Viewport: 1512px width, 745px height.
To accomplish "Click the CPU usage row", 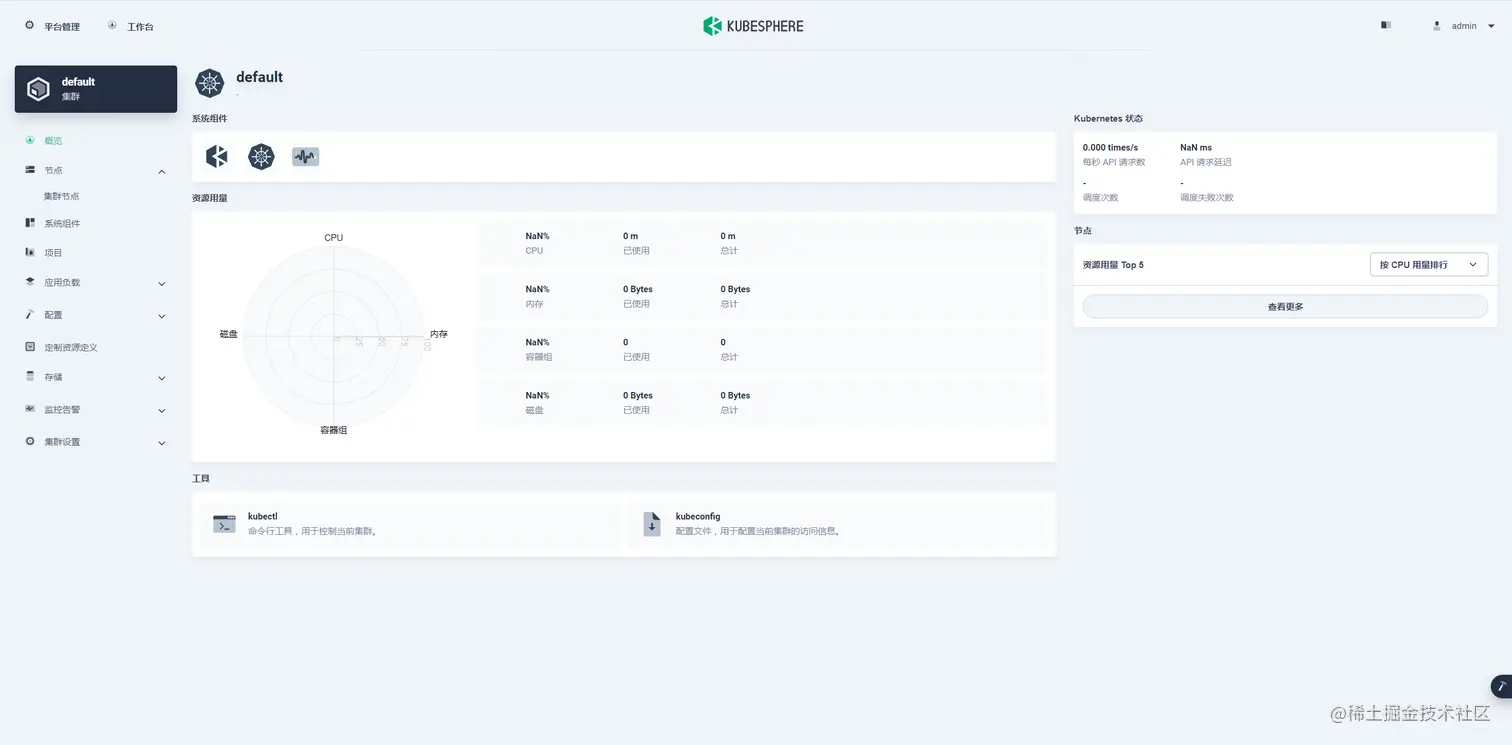I will click(762, 243).
